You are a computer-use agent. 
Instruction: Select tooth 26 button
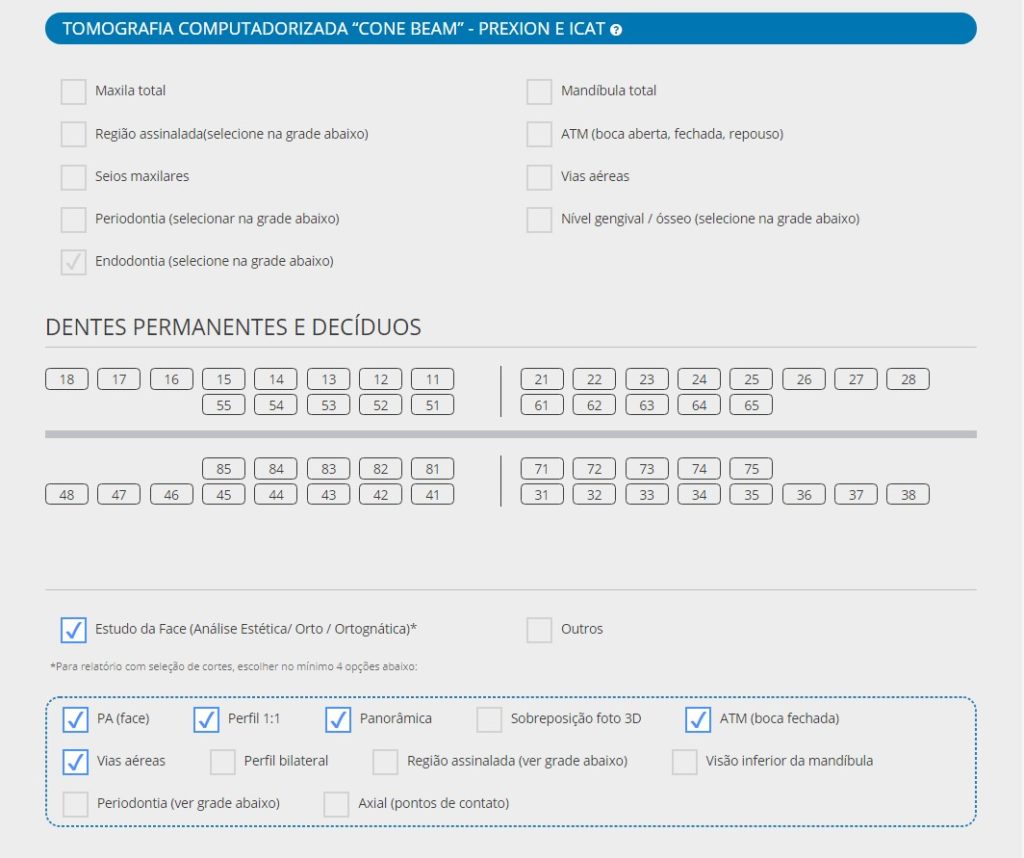(804, 379)
